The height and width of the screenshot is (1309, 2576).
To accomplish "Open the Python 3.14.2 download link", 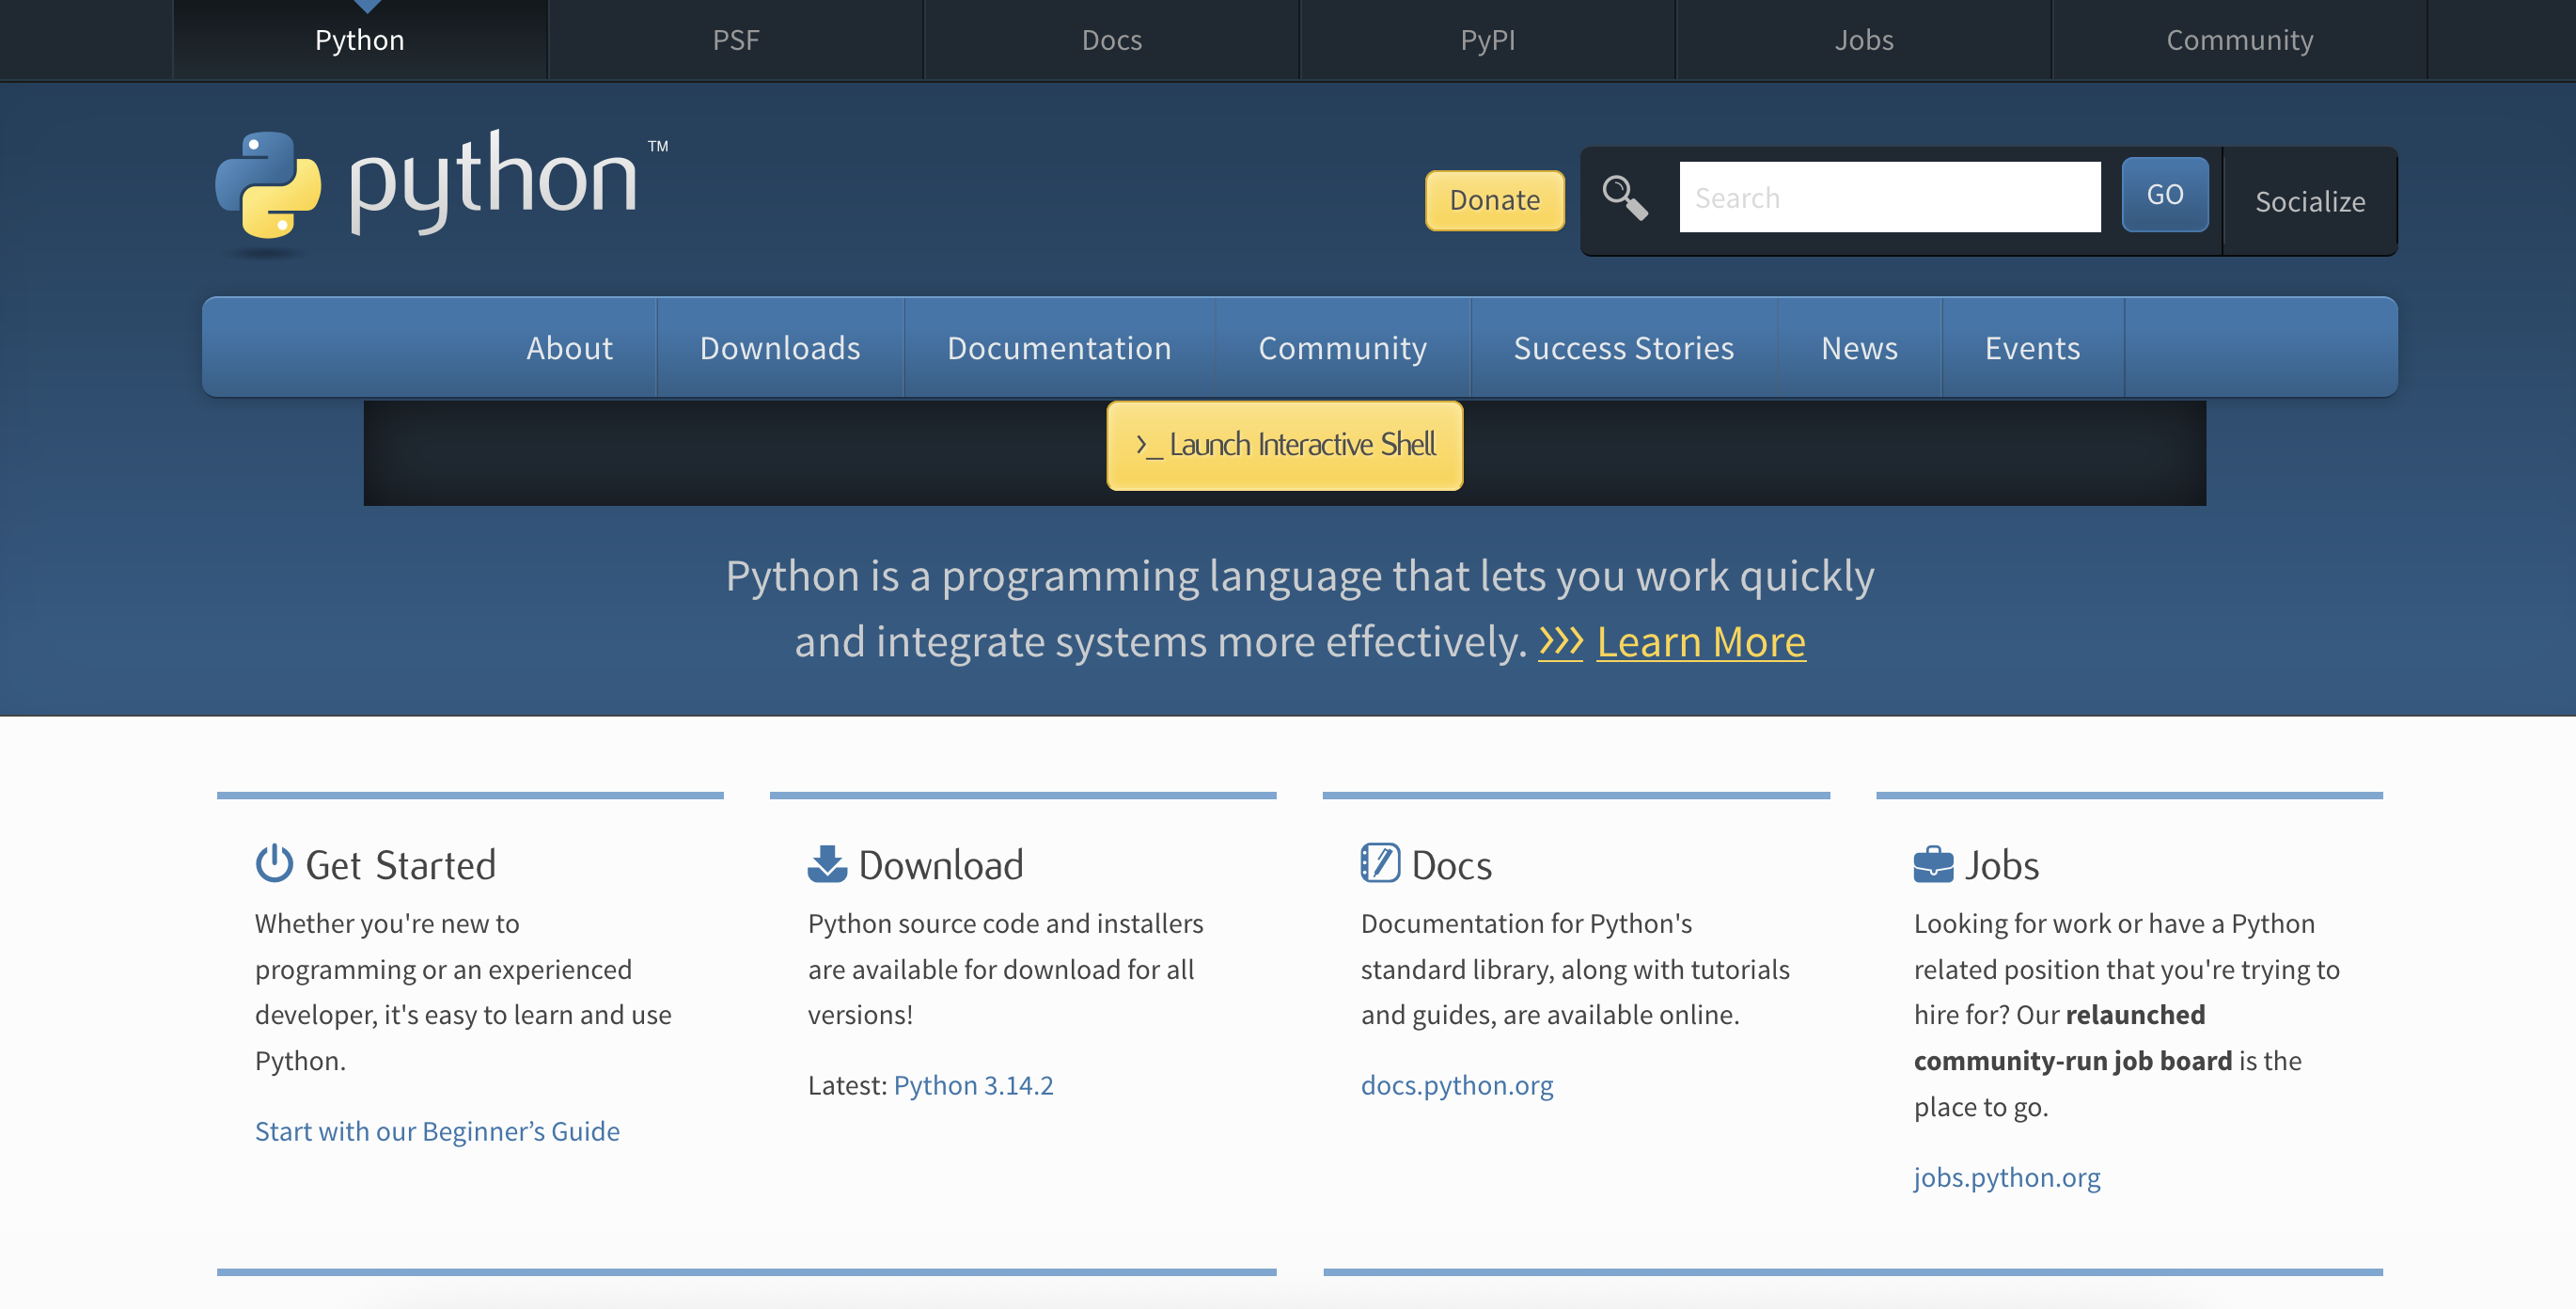I will point(973,1085).
